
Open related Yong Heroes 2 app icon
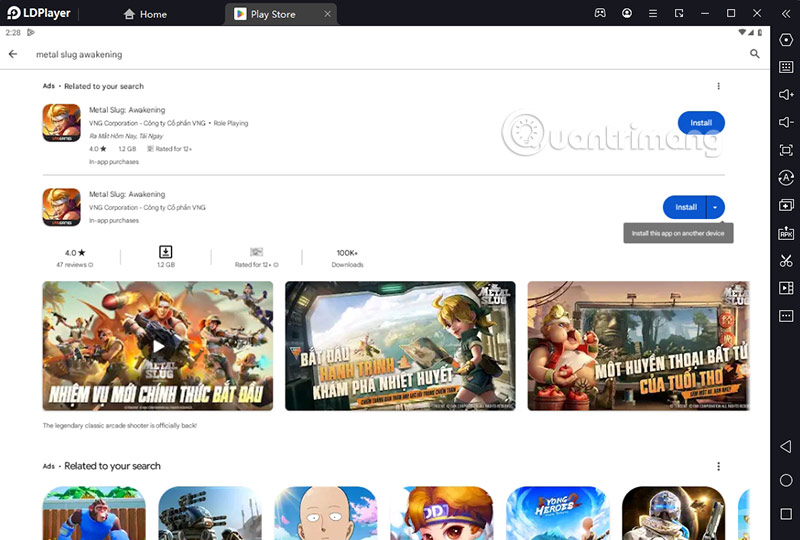pyautogui.click(x=558, y=513)
